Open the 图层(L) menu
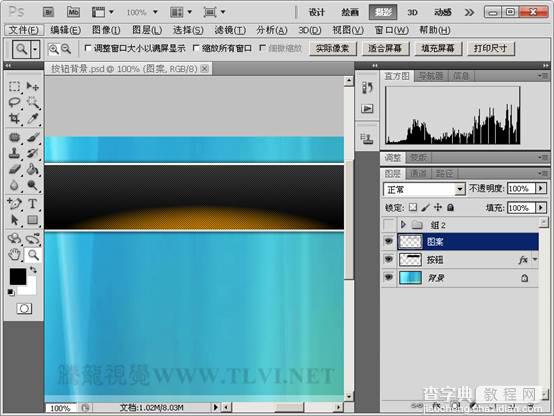 click(147, 30)
